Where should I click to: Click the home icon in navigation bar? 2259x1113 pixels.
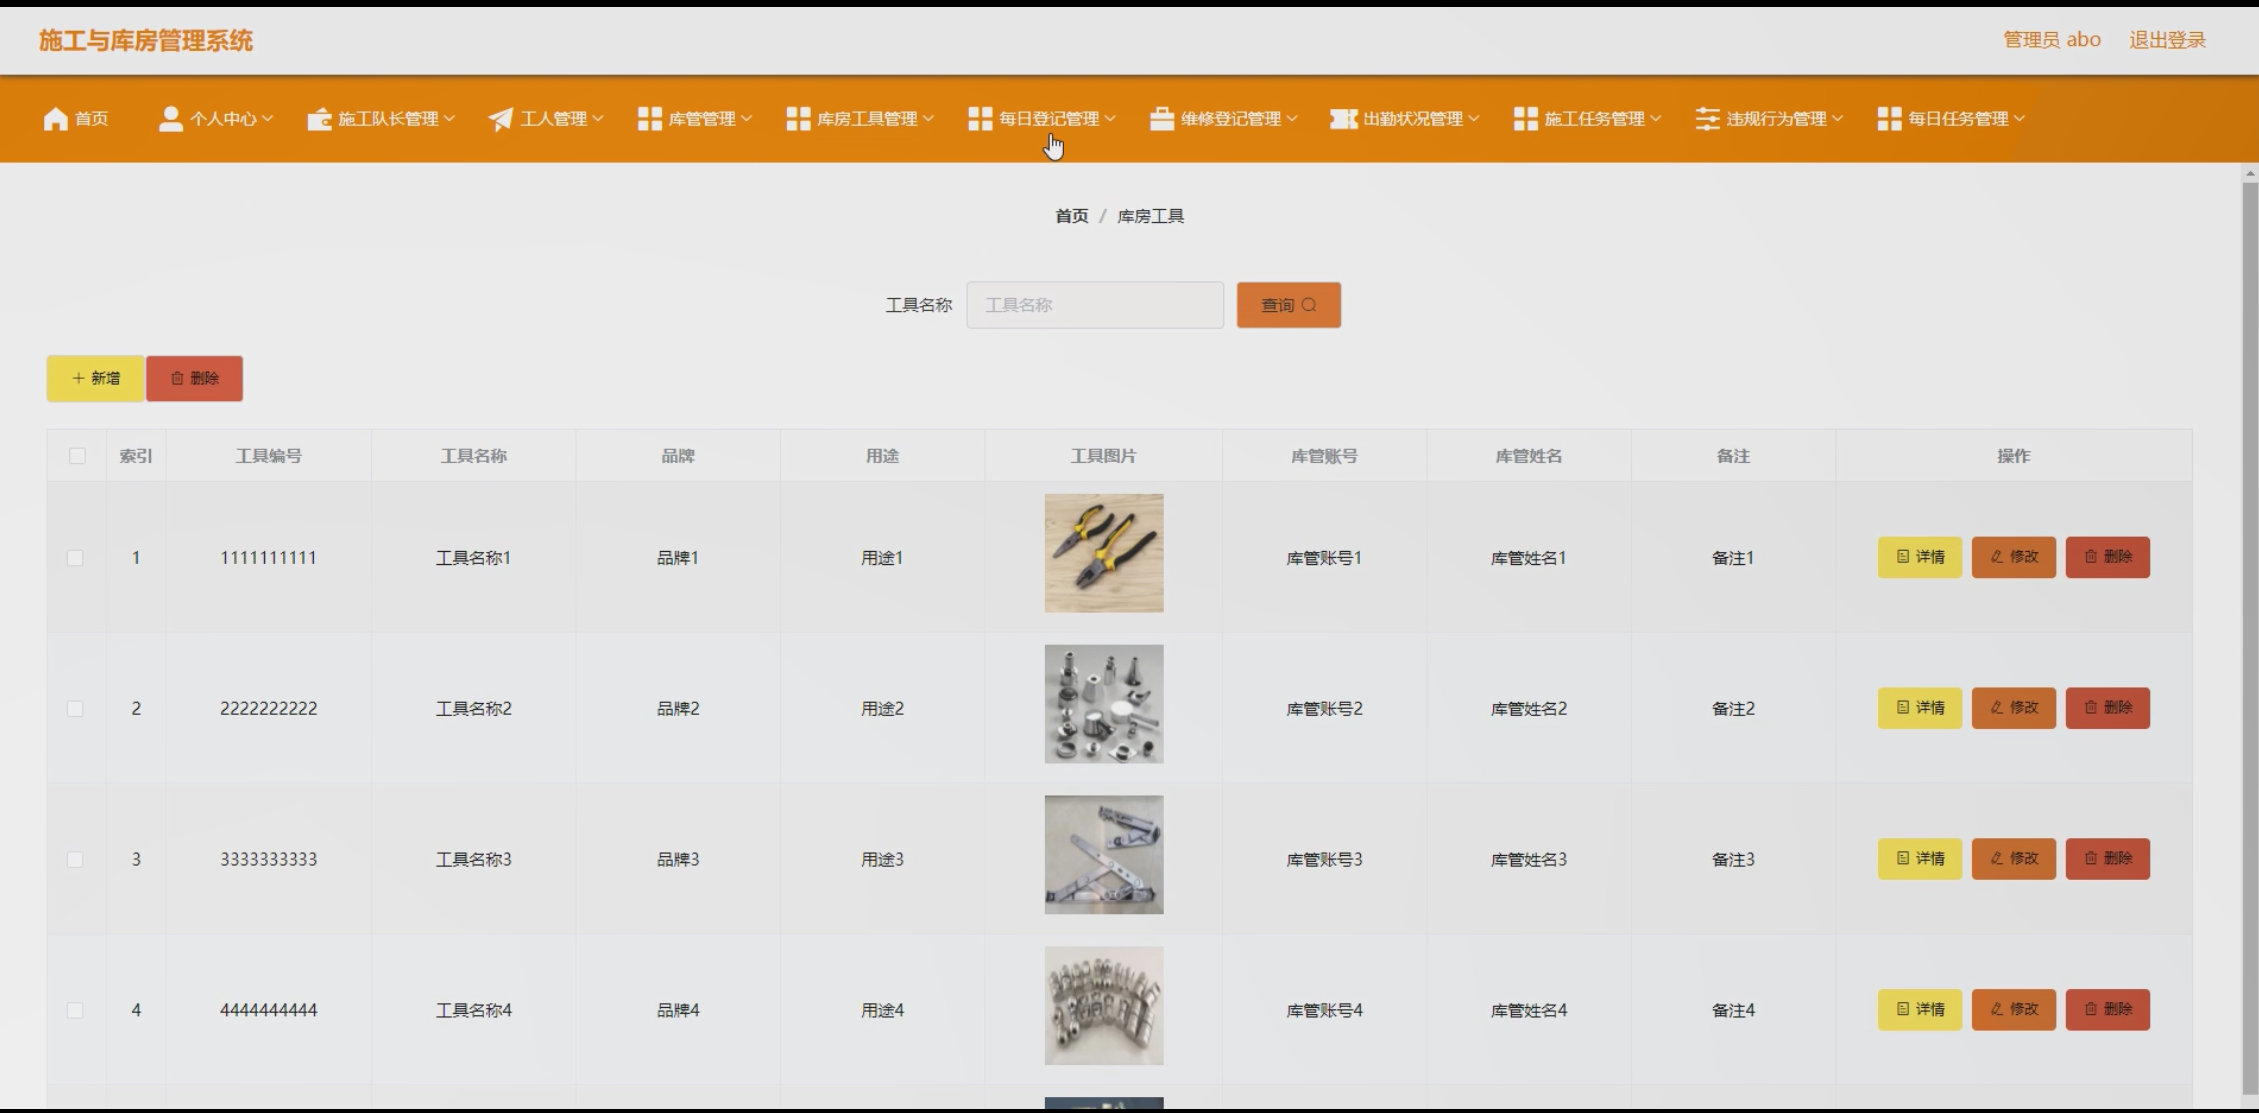[56, 119]
